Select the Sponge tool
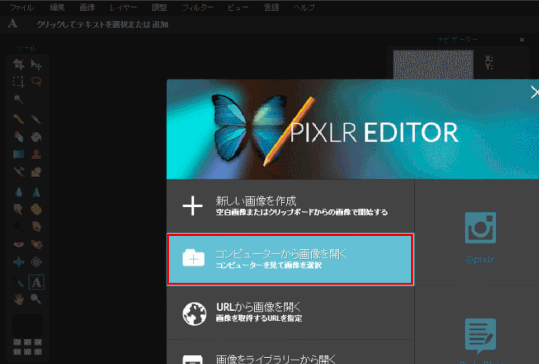The height and width of the screenshot is (364, 539). (36, 209)
